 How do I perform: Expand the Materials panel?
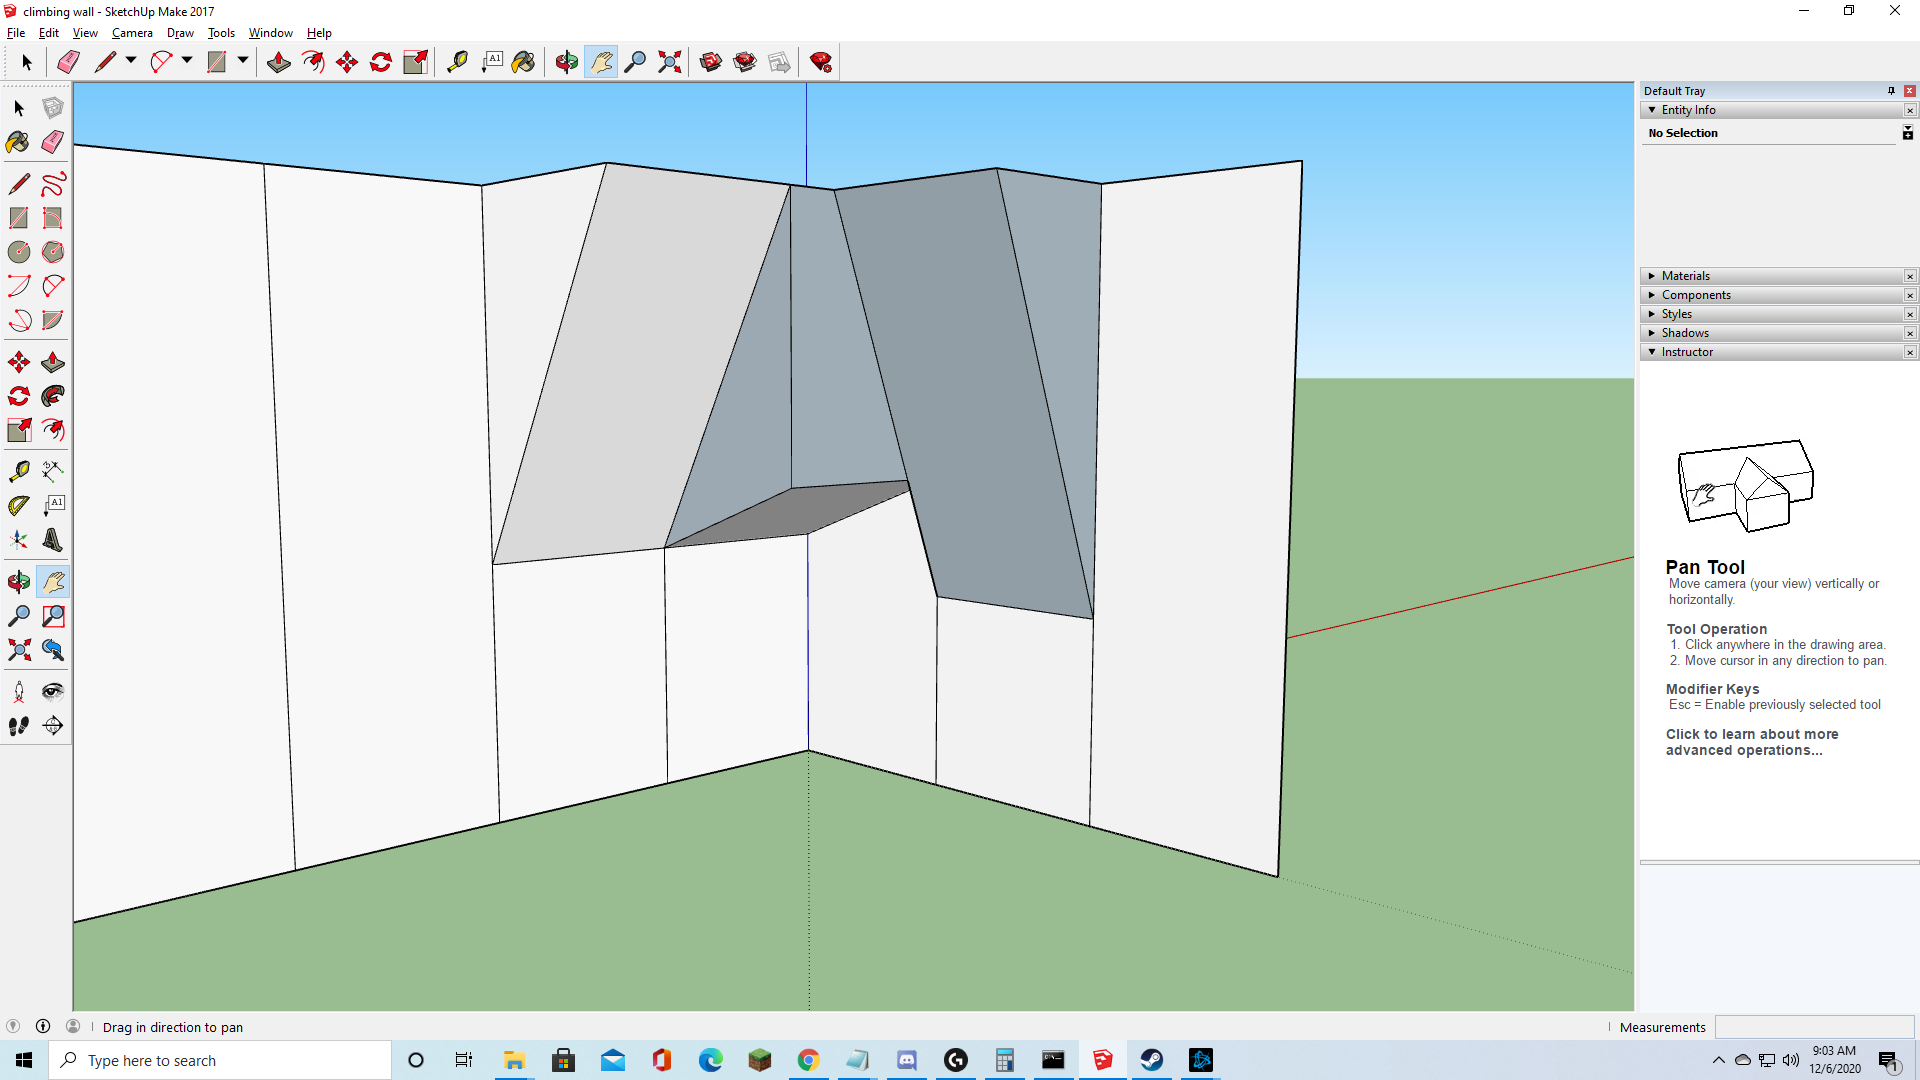click(x=1651, y=275)
